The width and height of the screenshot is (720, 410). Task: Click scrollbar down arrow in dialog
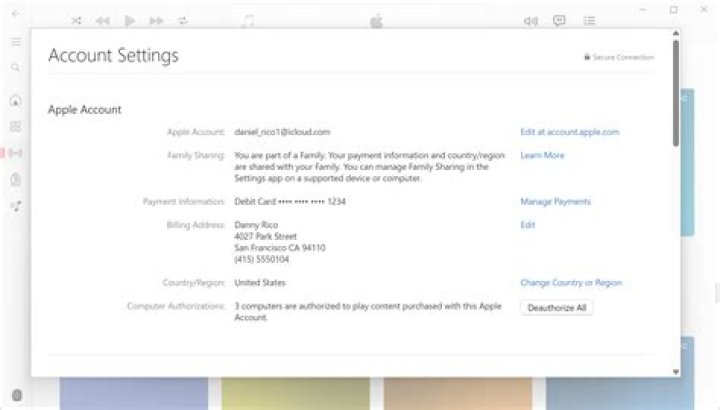point(675,372)
